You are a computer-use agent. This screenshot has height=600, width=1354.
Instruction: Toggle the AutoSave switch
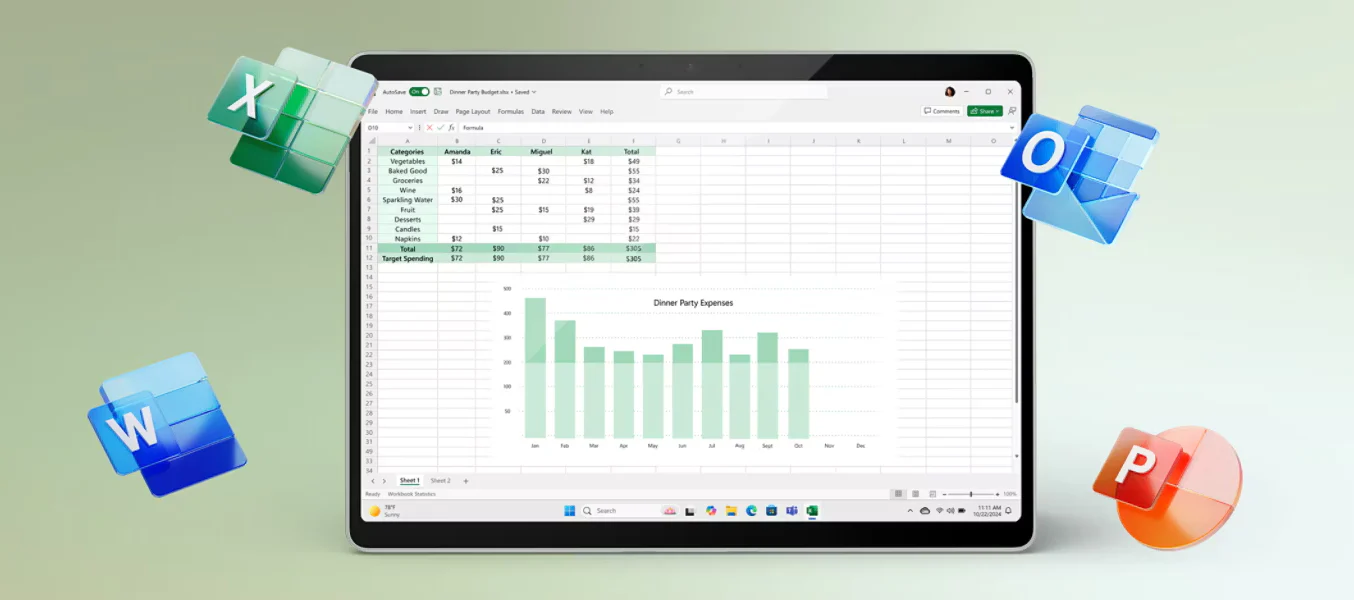tap(419, 92)
